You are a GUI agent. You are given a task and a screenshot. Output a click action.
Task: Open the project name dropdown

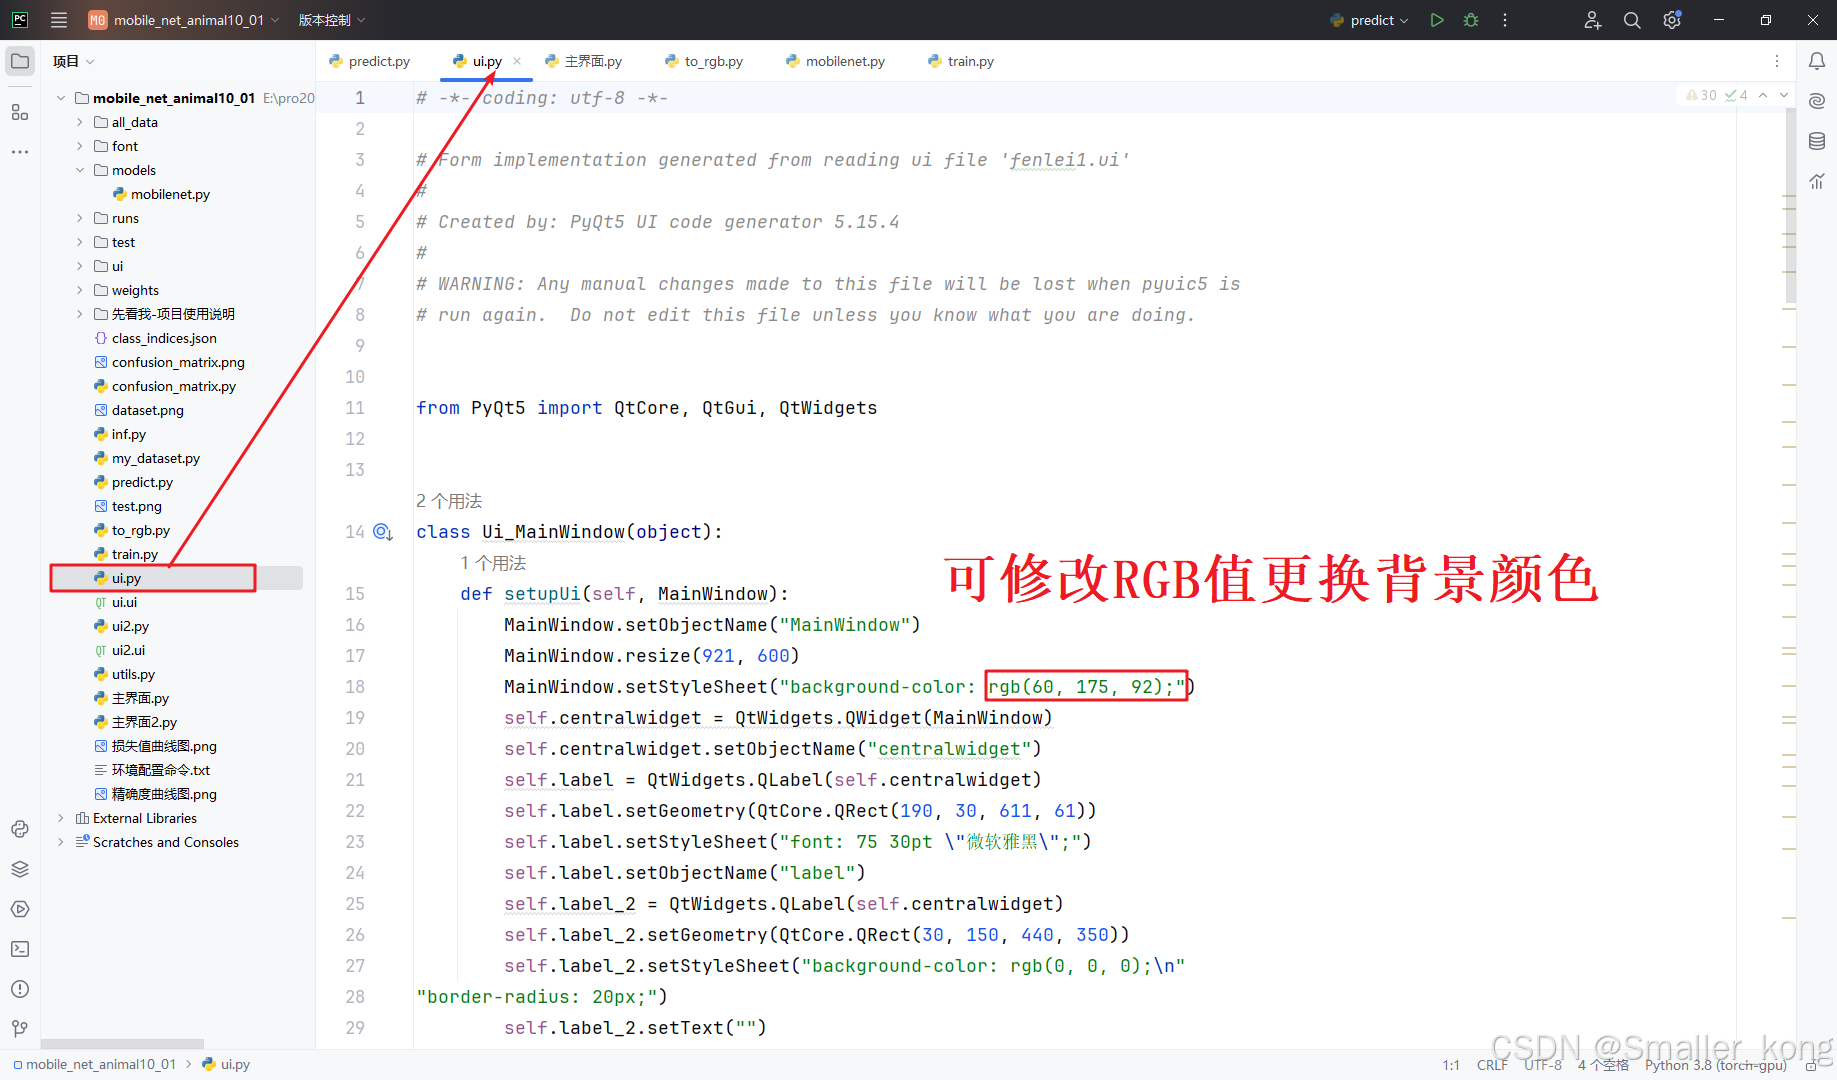click(182, 20)
